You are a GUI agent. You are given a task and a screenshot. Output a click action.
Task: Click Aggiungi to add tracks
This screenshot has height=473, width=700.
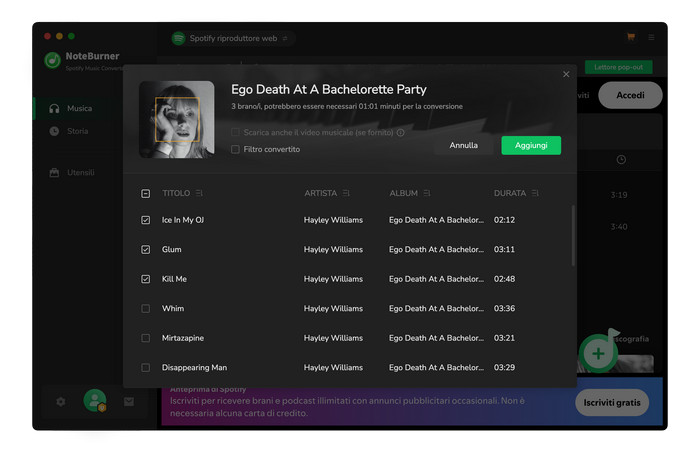click(531, 145)
